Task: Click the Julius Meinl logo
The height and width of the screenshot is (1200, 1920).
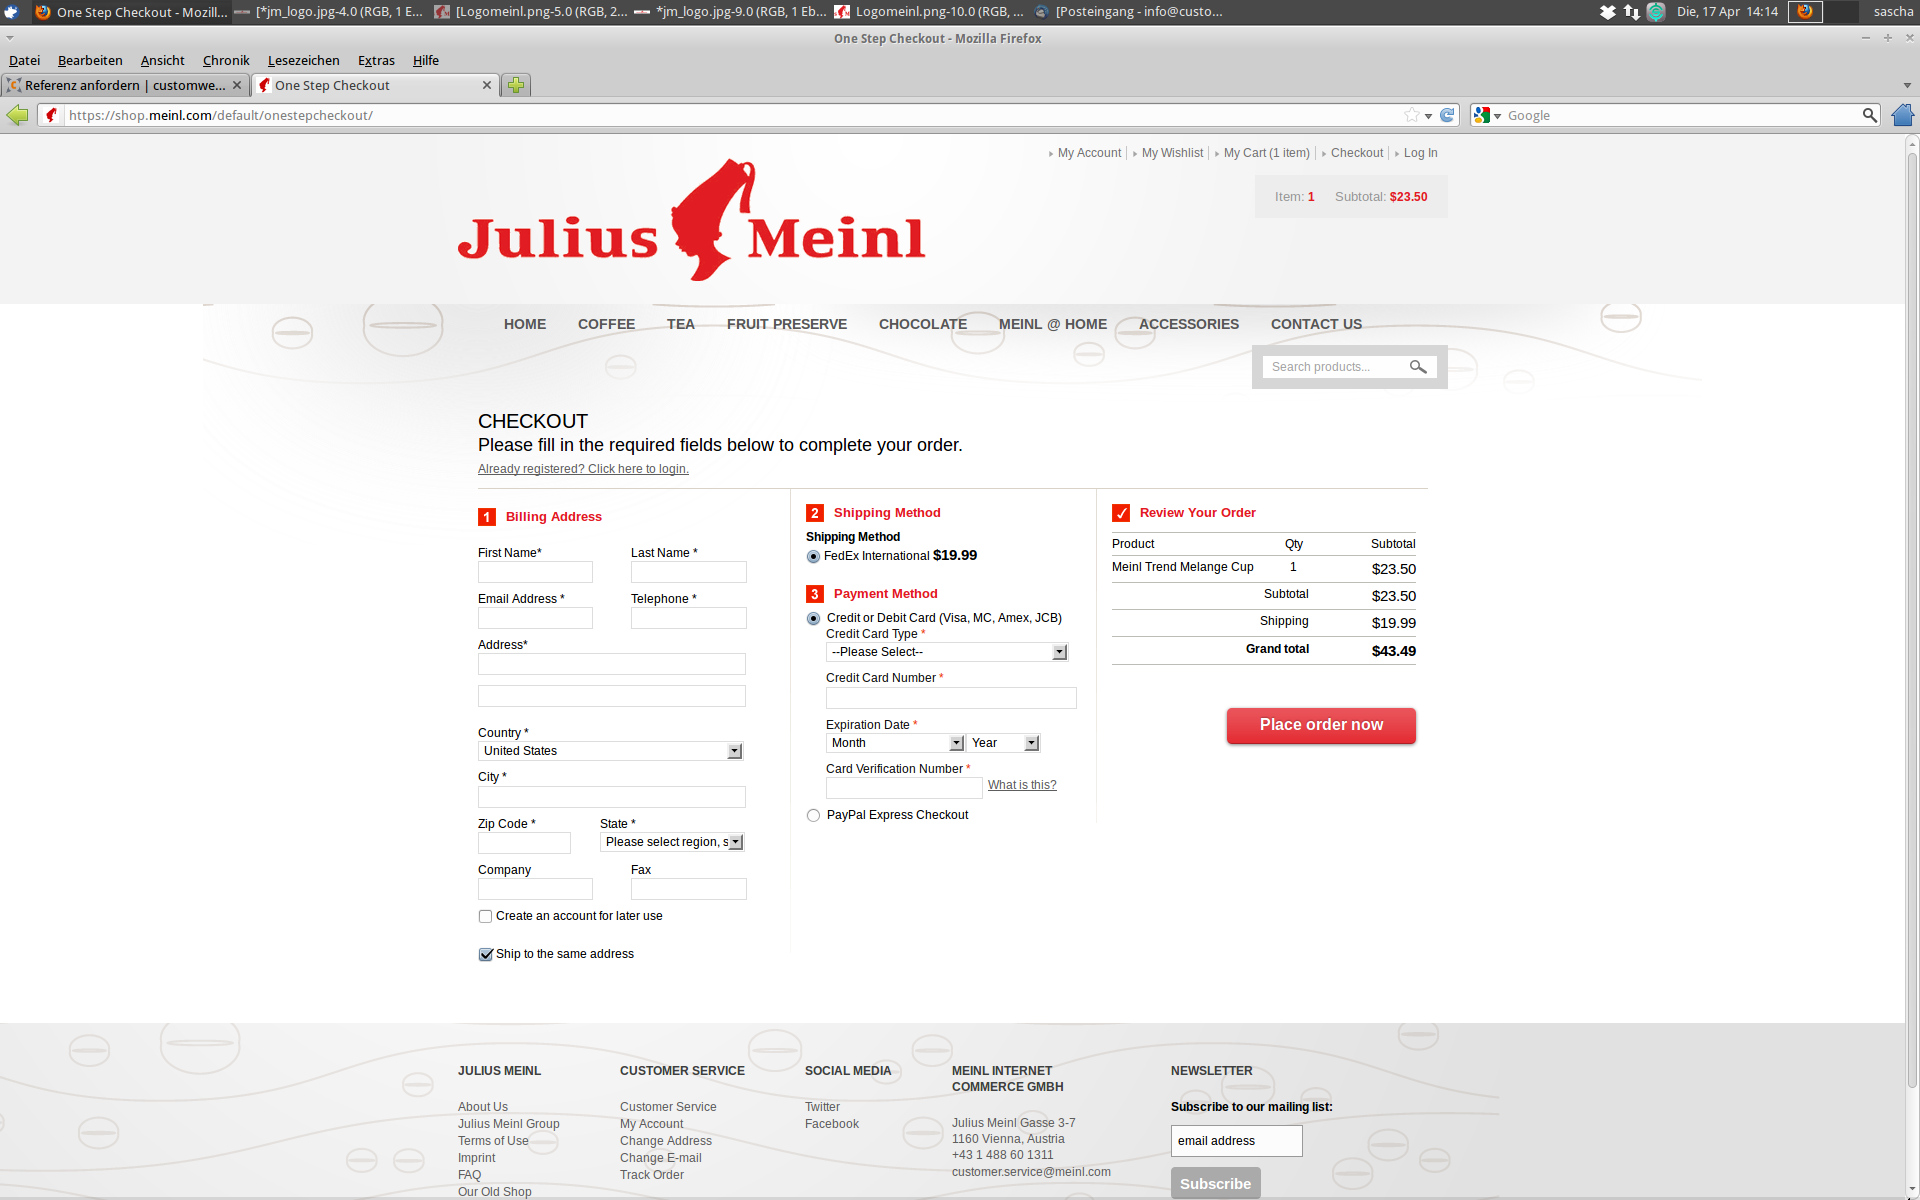Action: 692,221
